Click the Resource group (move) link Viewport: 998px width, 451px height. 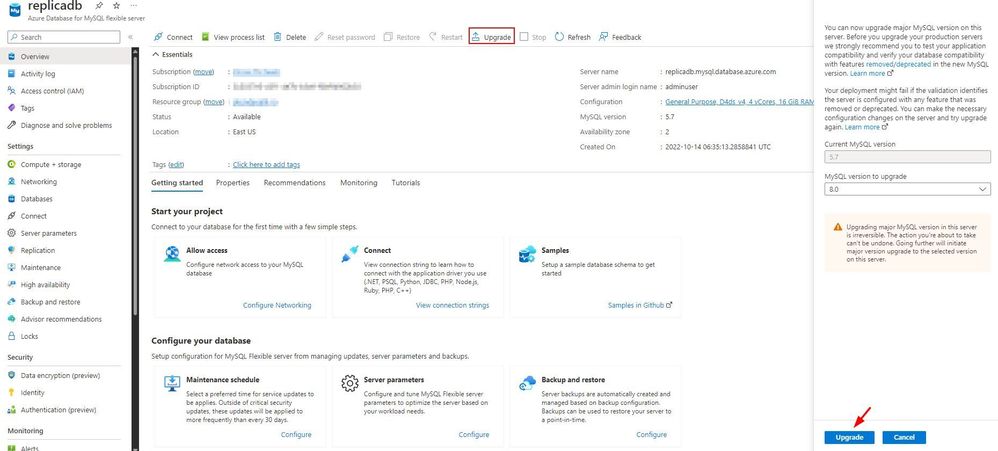click(213, 102)
